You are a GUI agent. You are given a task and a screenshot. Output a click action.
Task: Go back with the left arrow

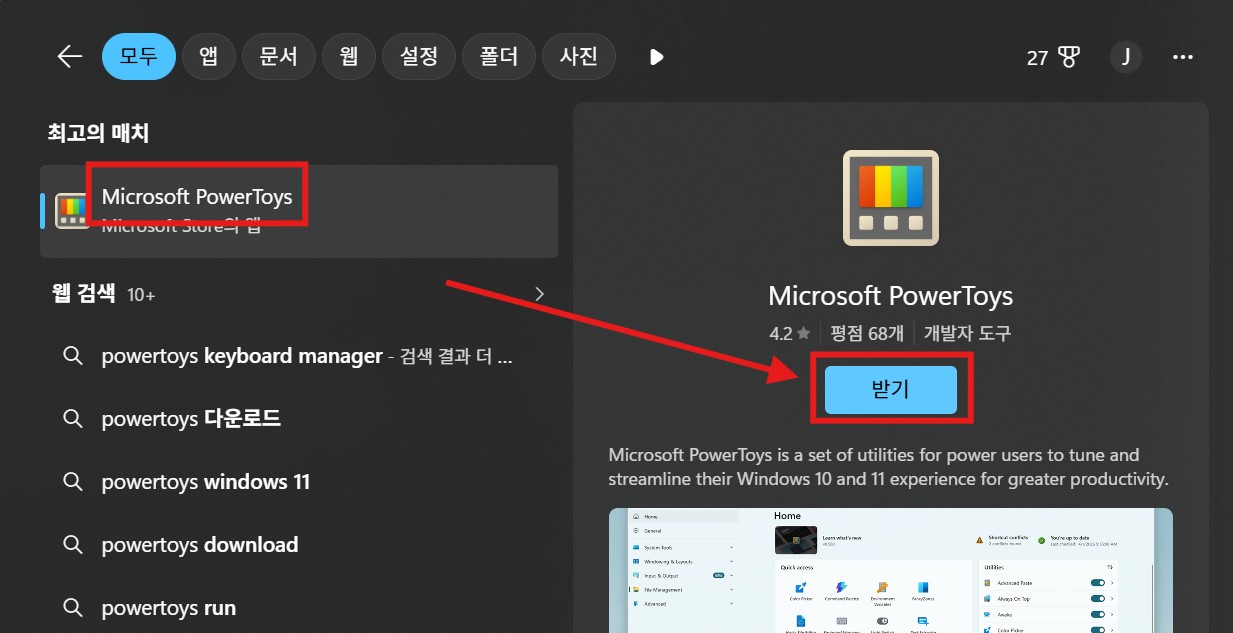(69, 57)
